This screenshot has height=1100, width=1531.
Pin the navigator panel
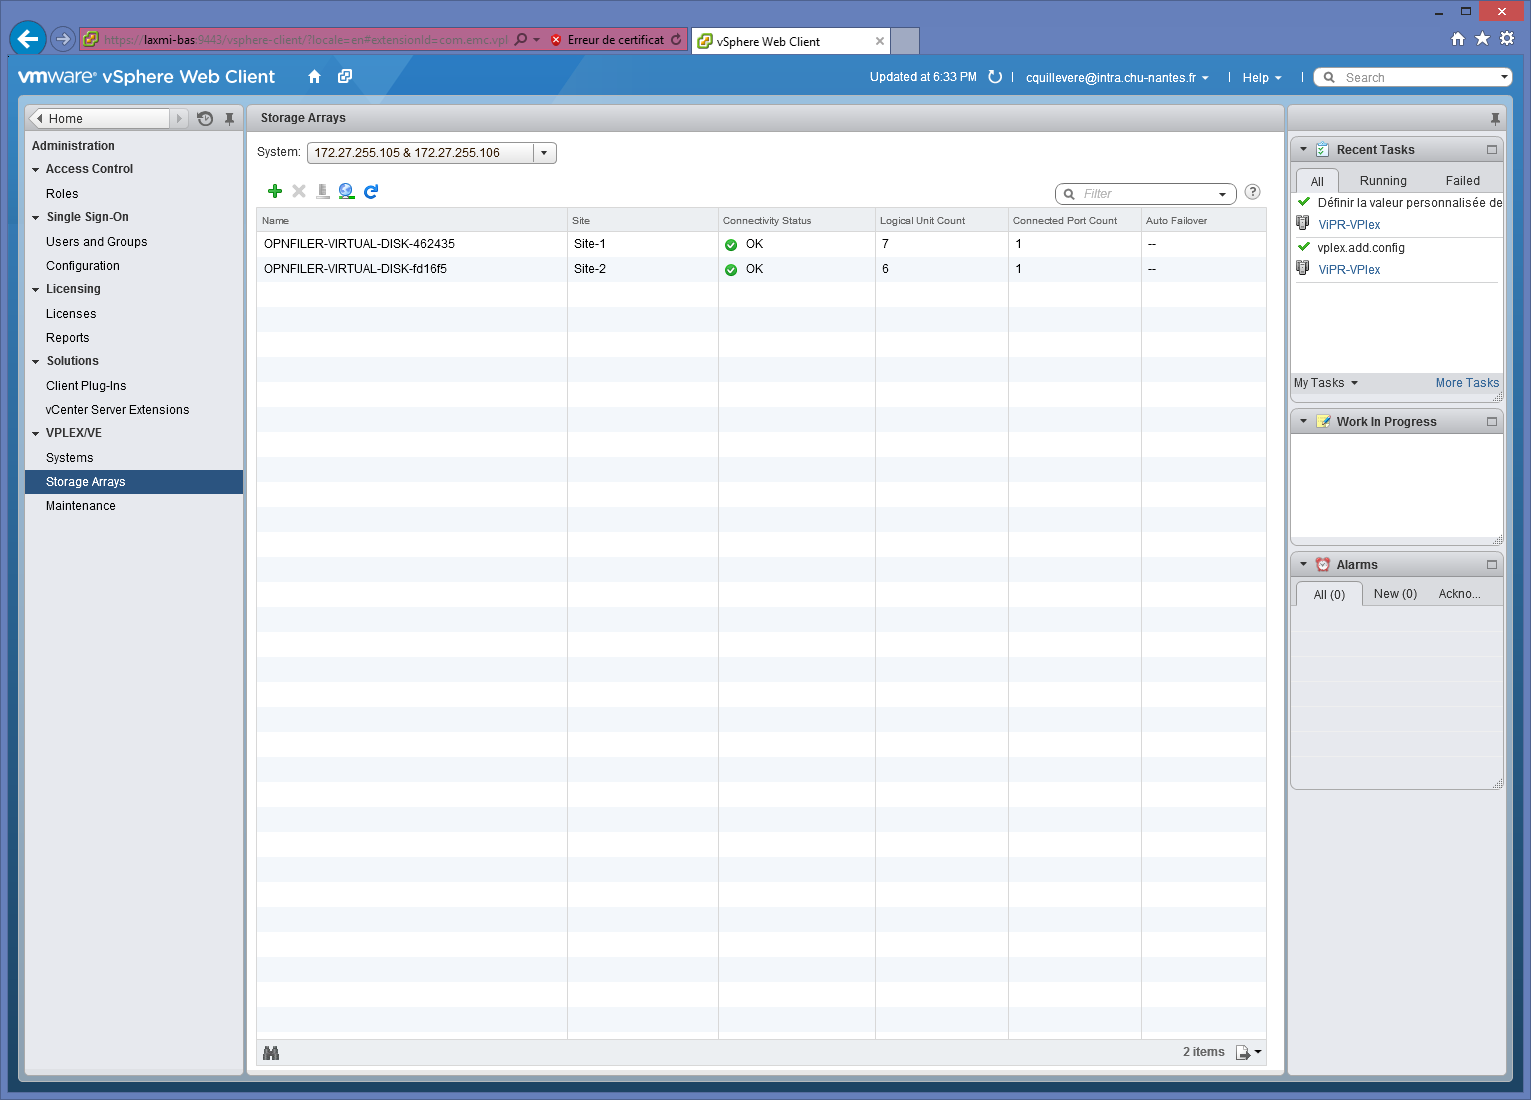pos(229,118)
